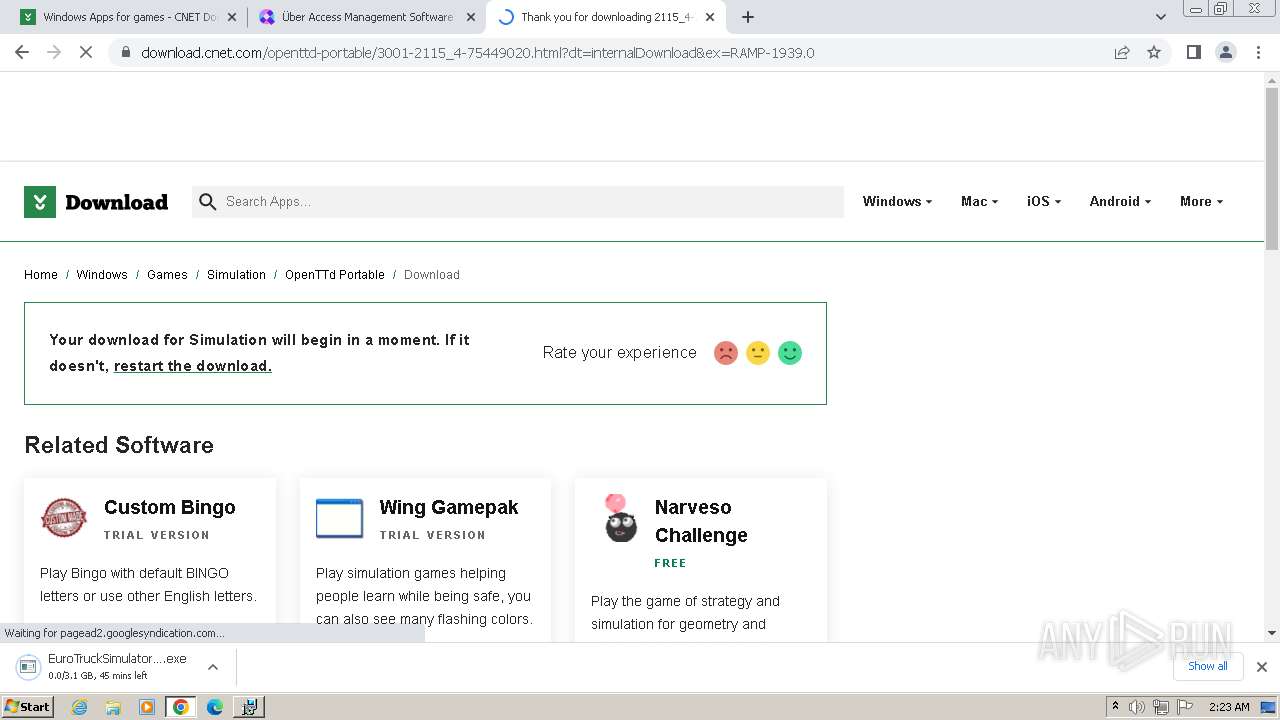The height and width of the screenshot is (720, 1280).
Task: Open Internet Explorer from the taskbar
Action: [x=80, y=707]
